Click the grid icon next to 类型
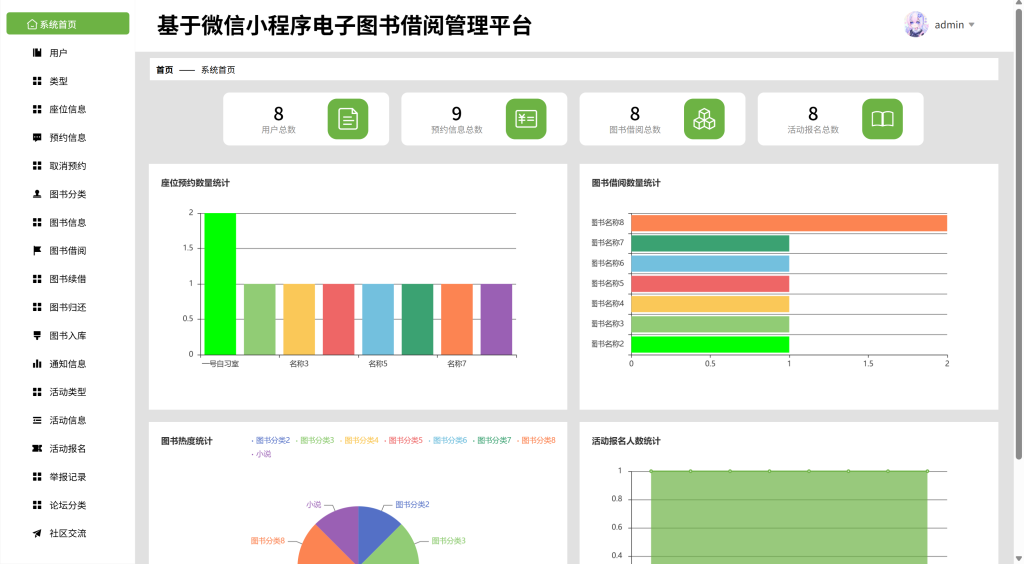1024x564 pixels. 37,81
